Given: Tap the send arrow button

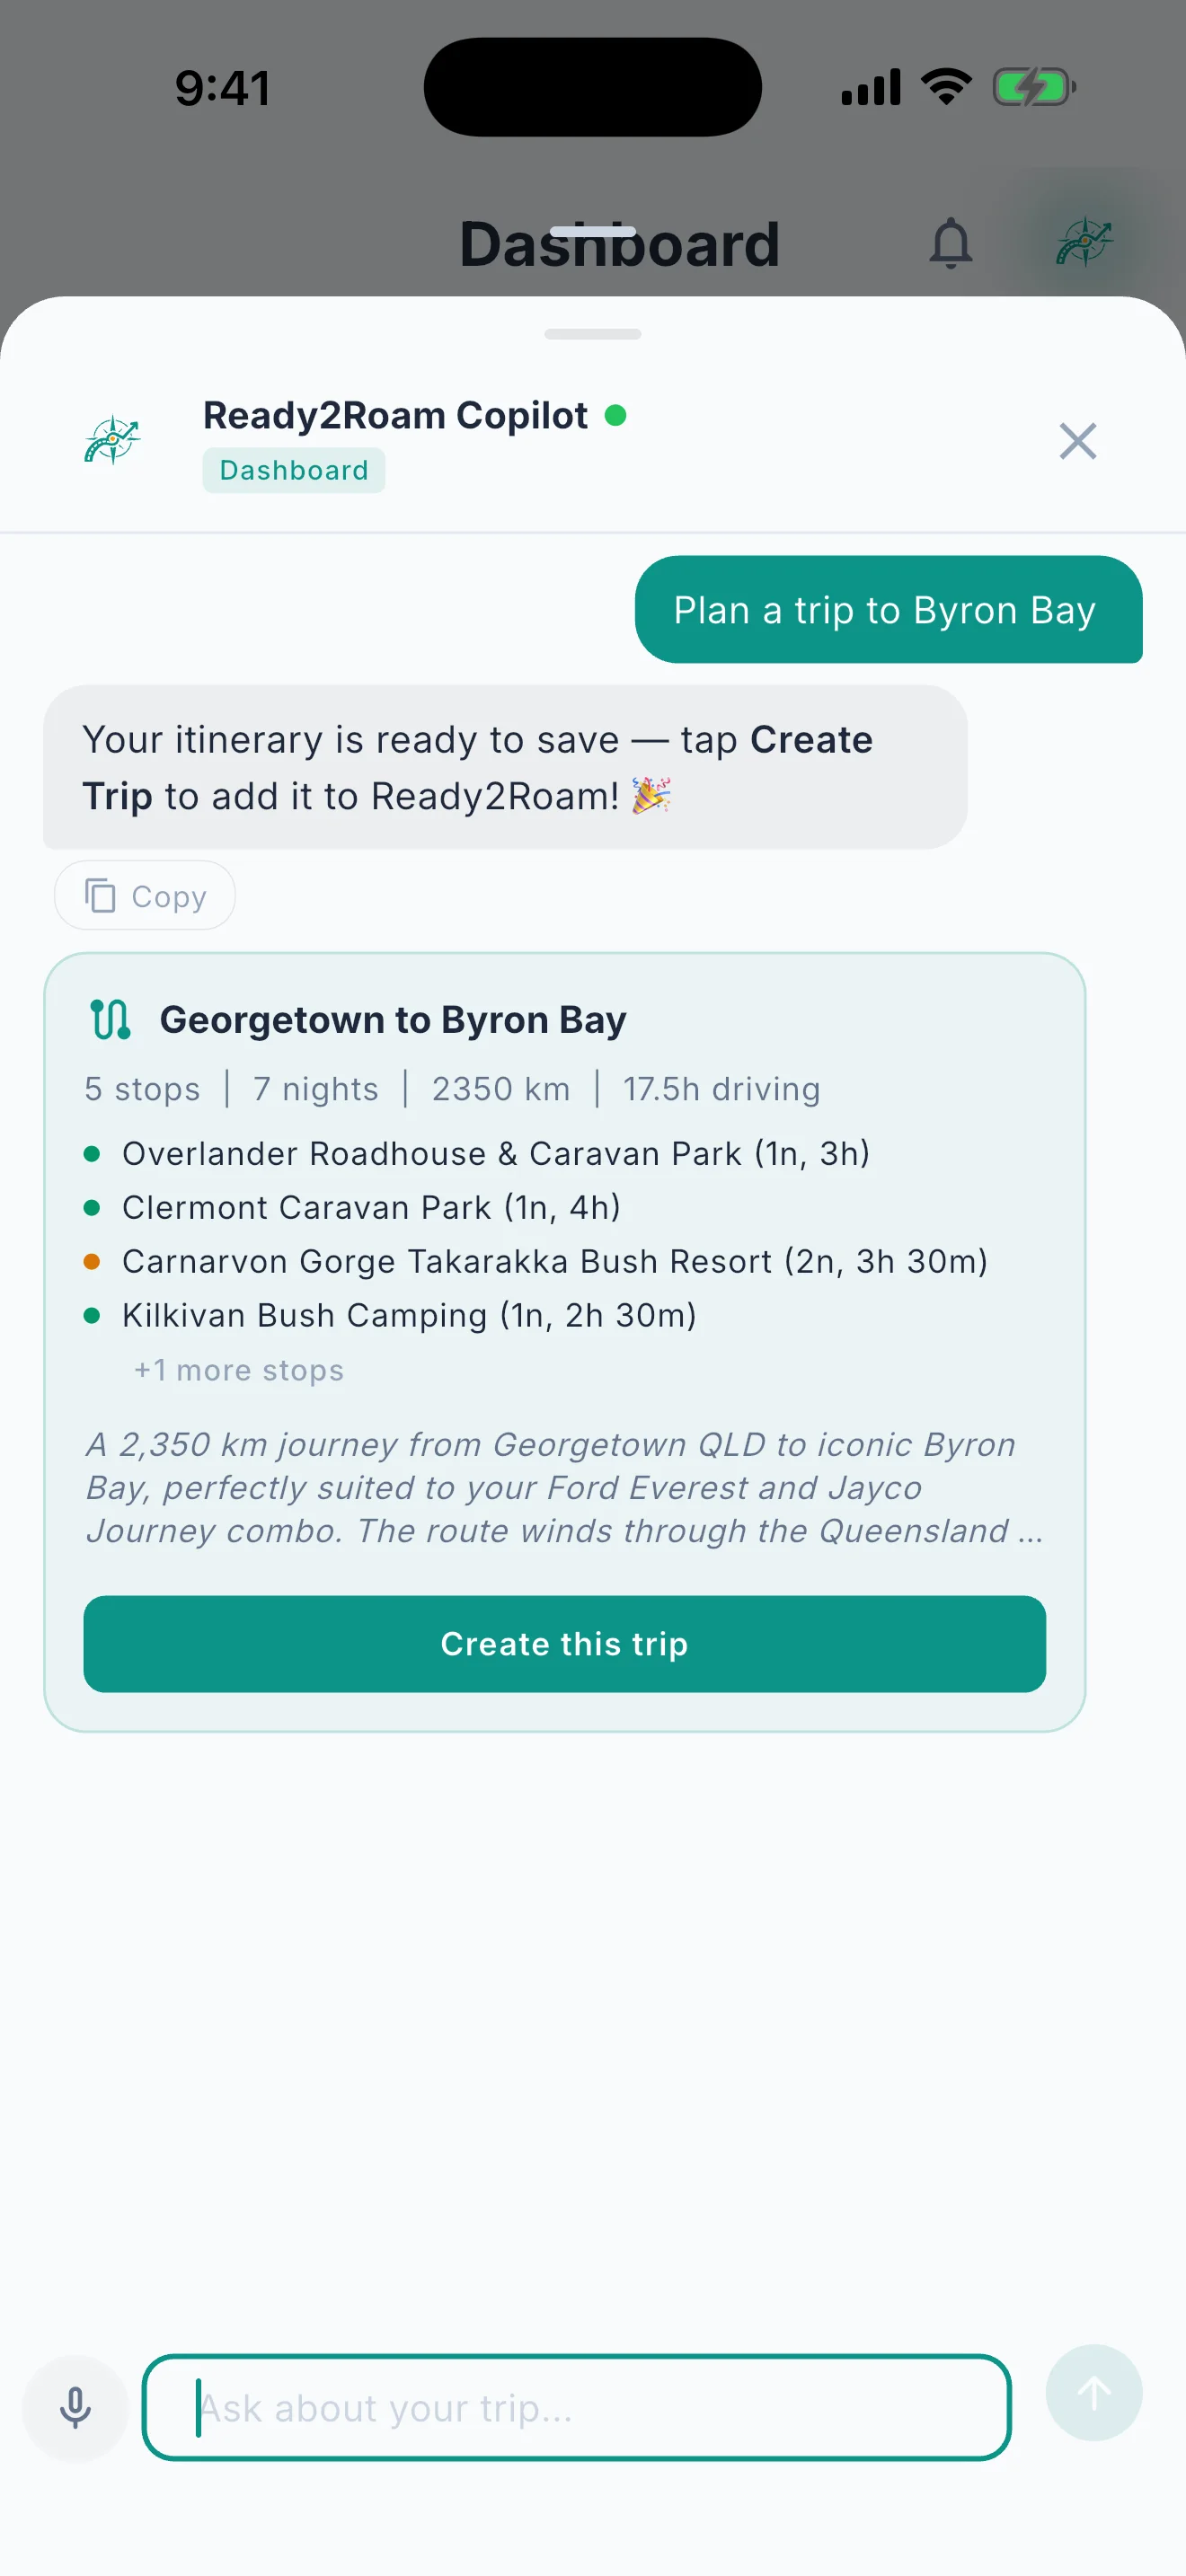Looking at the screenshot, I should pyautogui.click(x=1093, y=2393).
